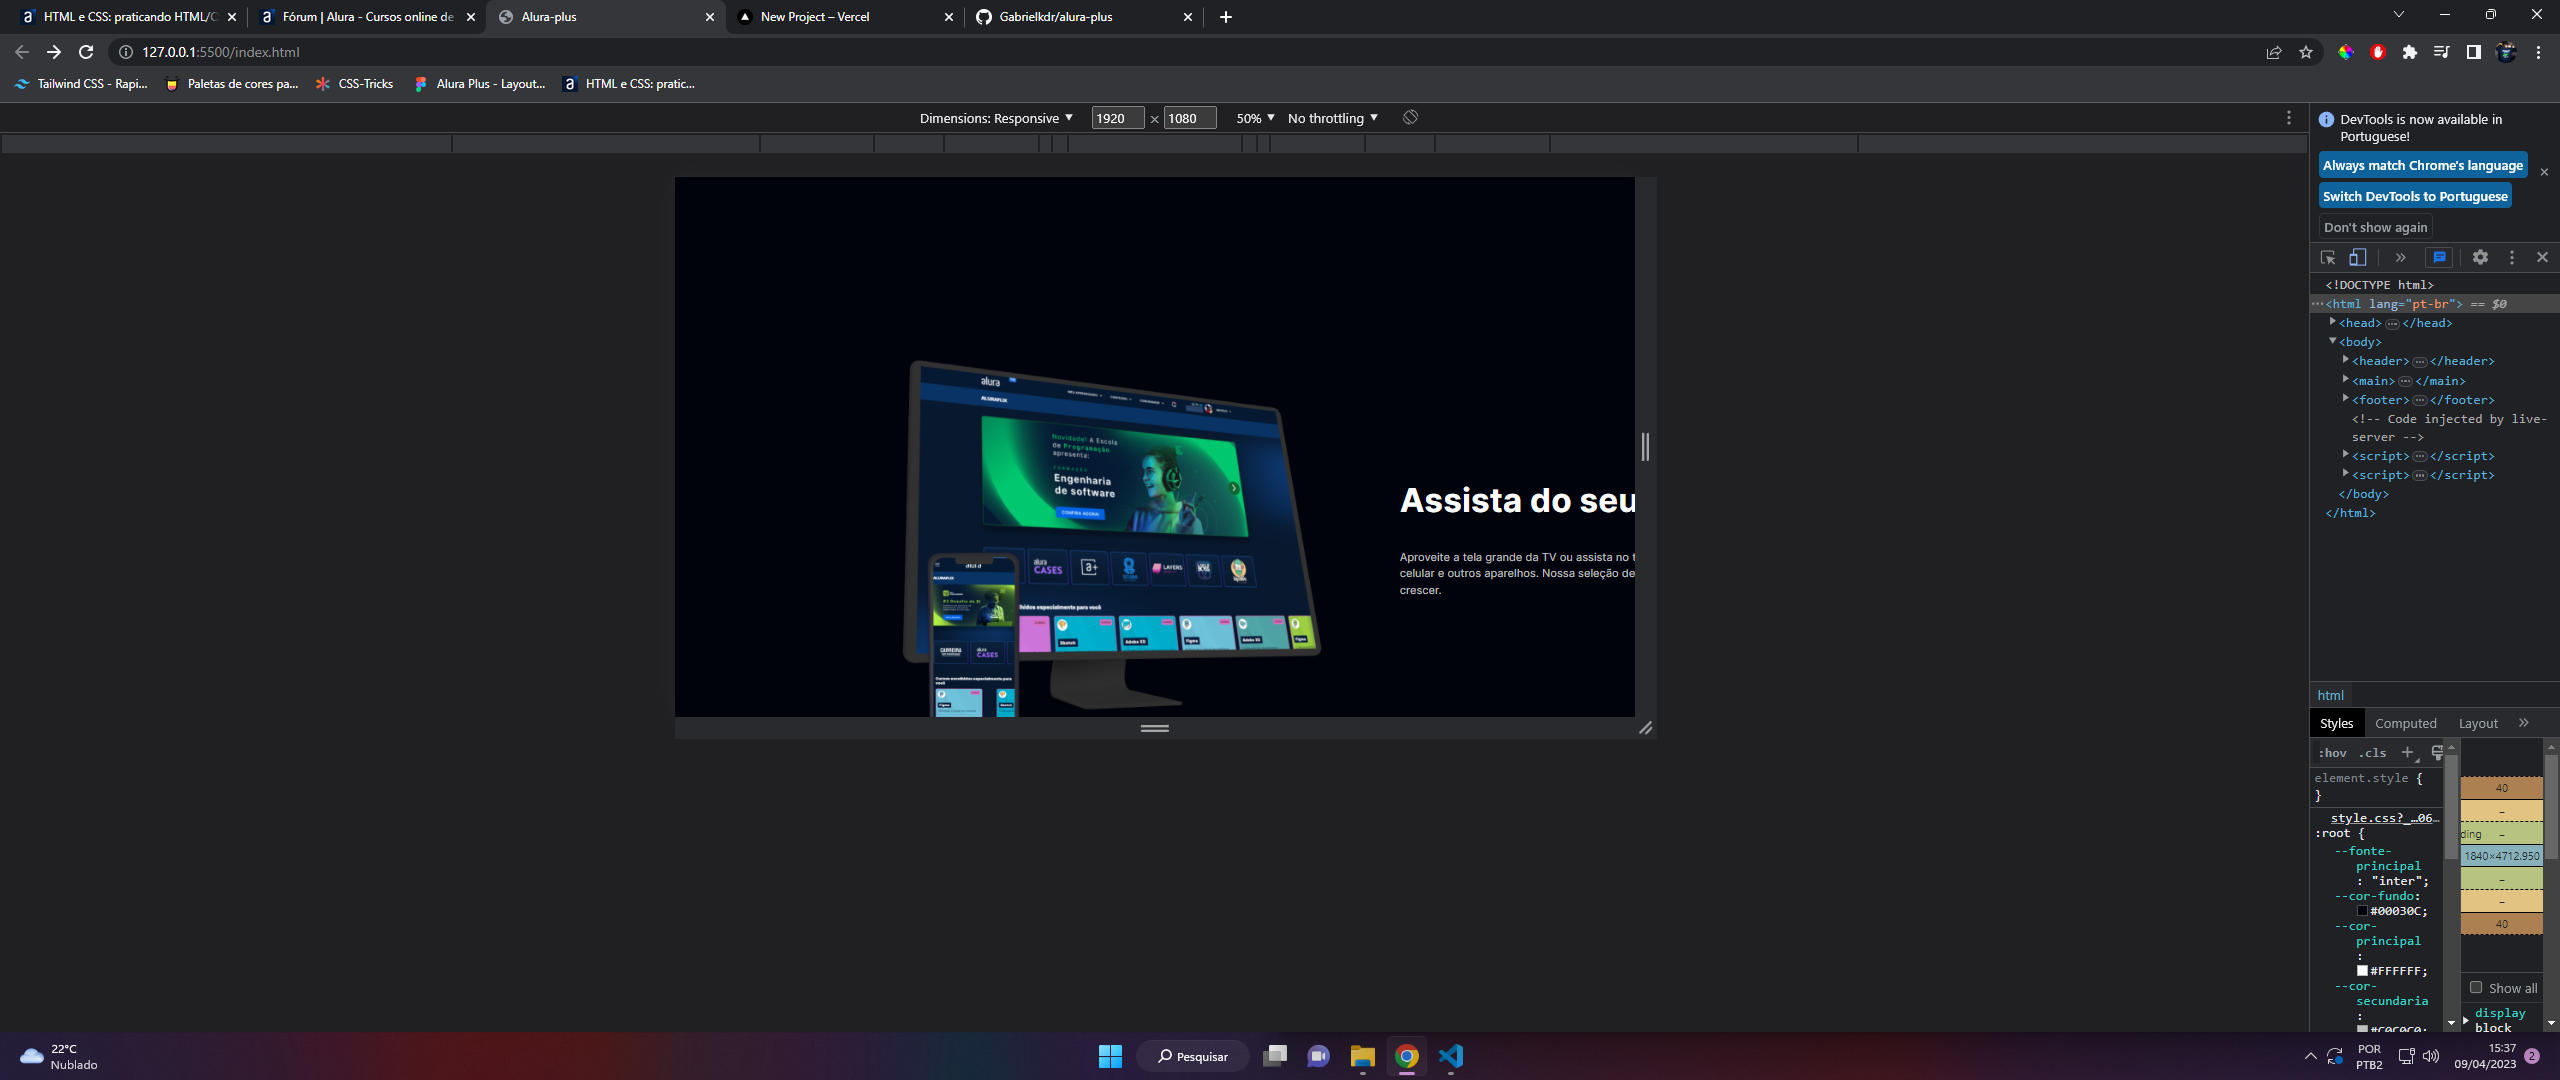
Task: Switch to New Project – Vercel tab
Action: [845, 17]
